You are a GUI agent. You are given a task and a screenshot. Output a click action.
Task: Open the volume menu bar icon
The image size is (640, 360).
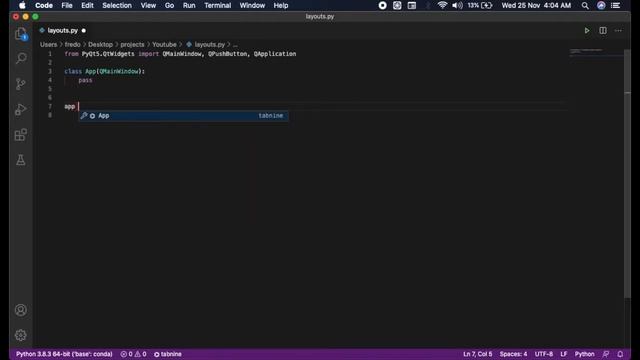click(457, 6)
